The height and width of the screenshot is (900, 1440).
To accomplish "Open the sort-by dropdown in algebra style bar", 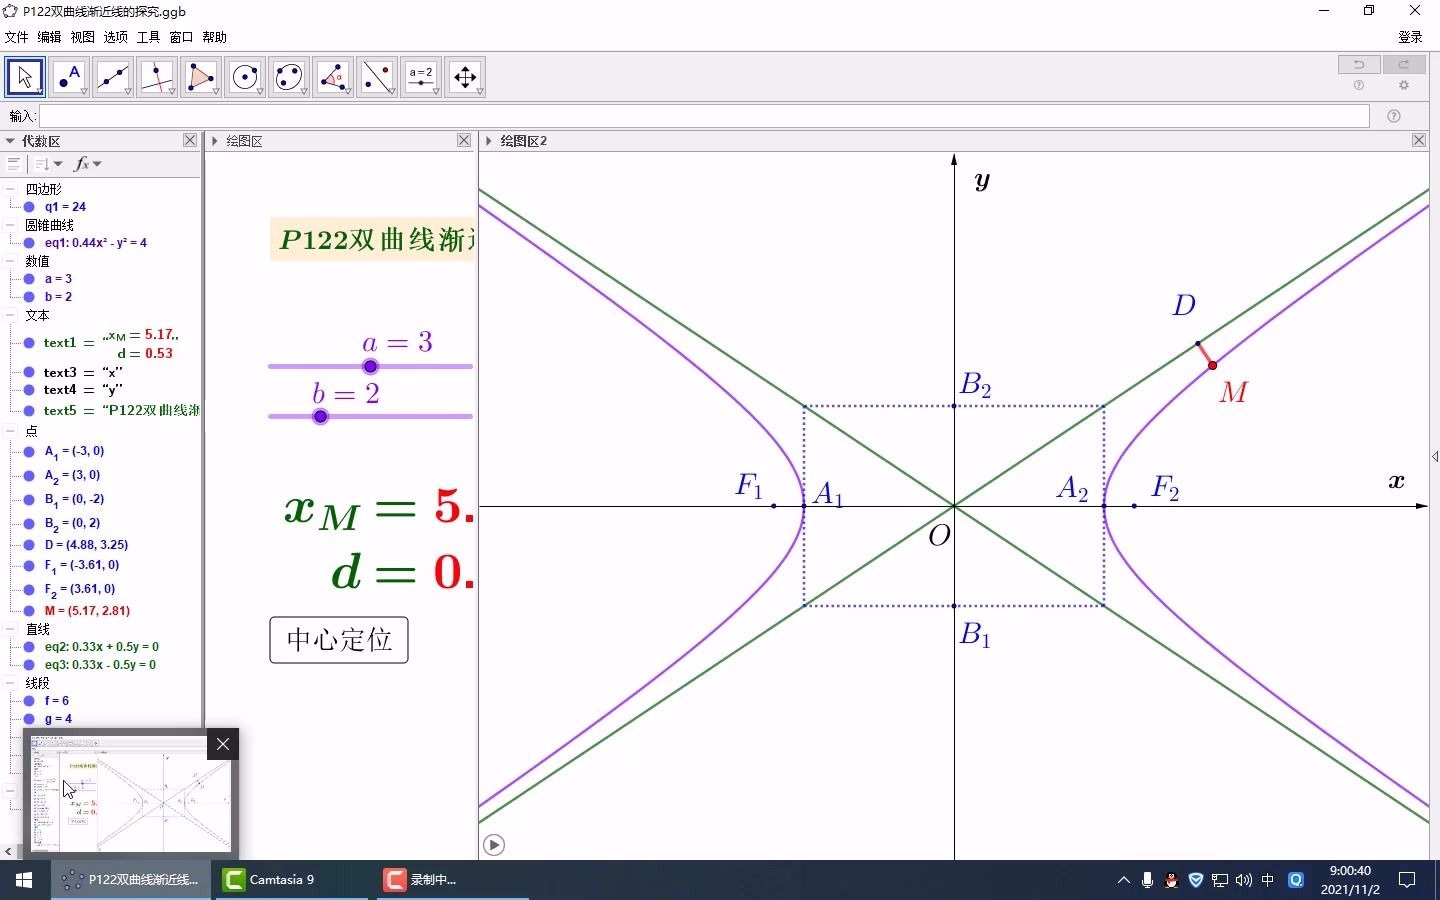I will 48,163.
